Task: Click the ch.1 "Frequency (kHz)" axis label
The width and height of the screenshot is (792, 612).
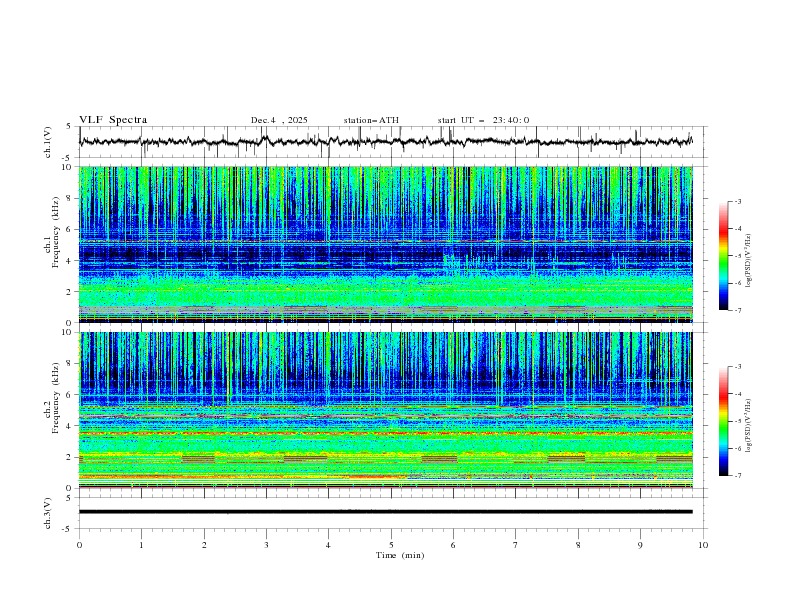Action: [55, 230]
